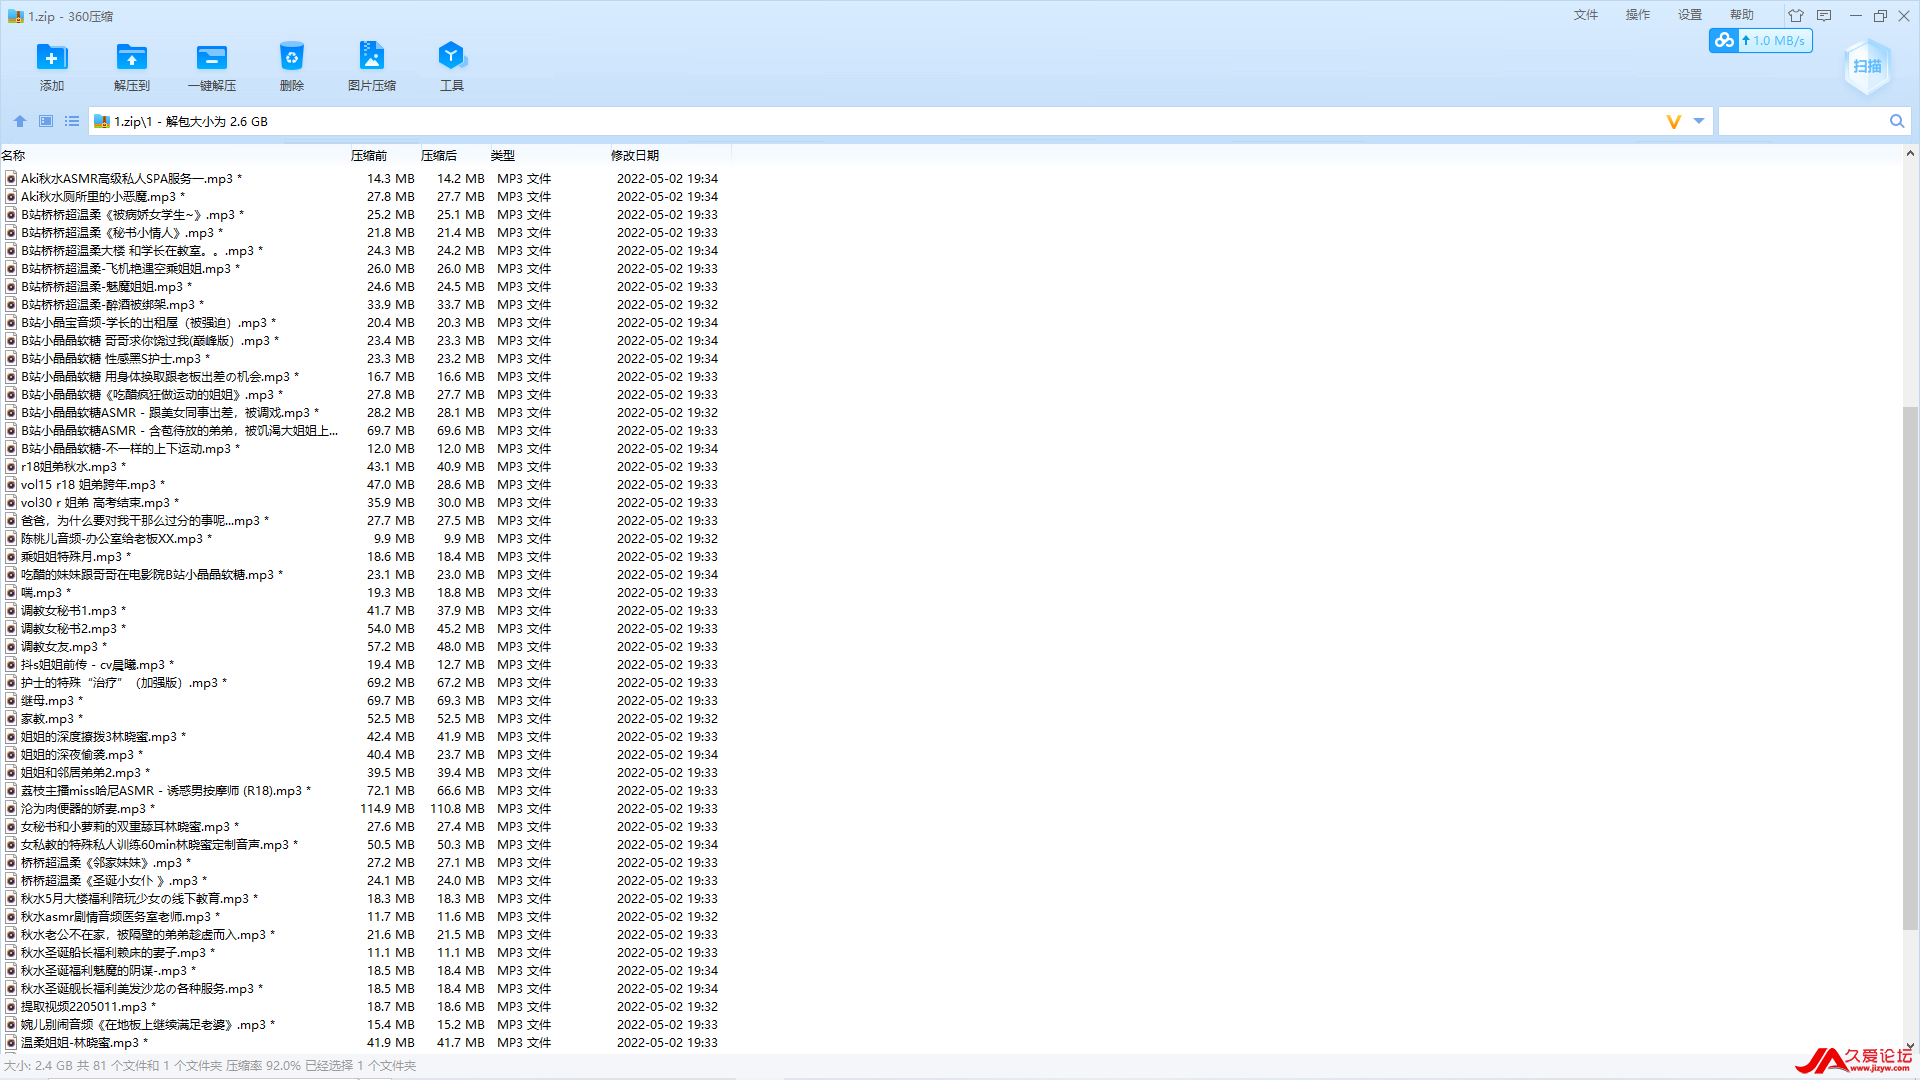Click the search magnifier icon

pos(1897,121)
